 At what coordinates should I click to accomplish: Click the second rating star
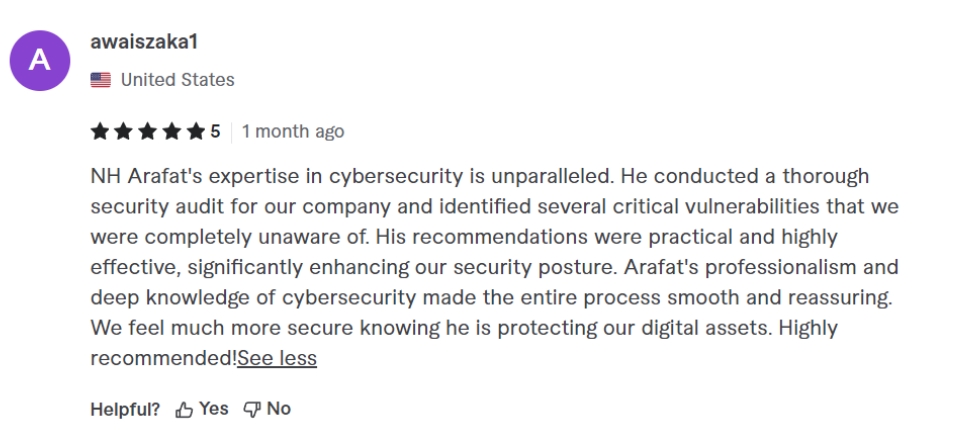click(x=122, y=131)
